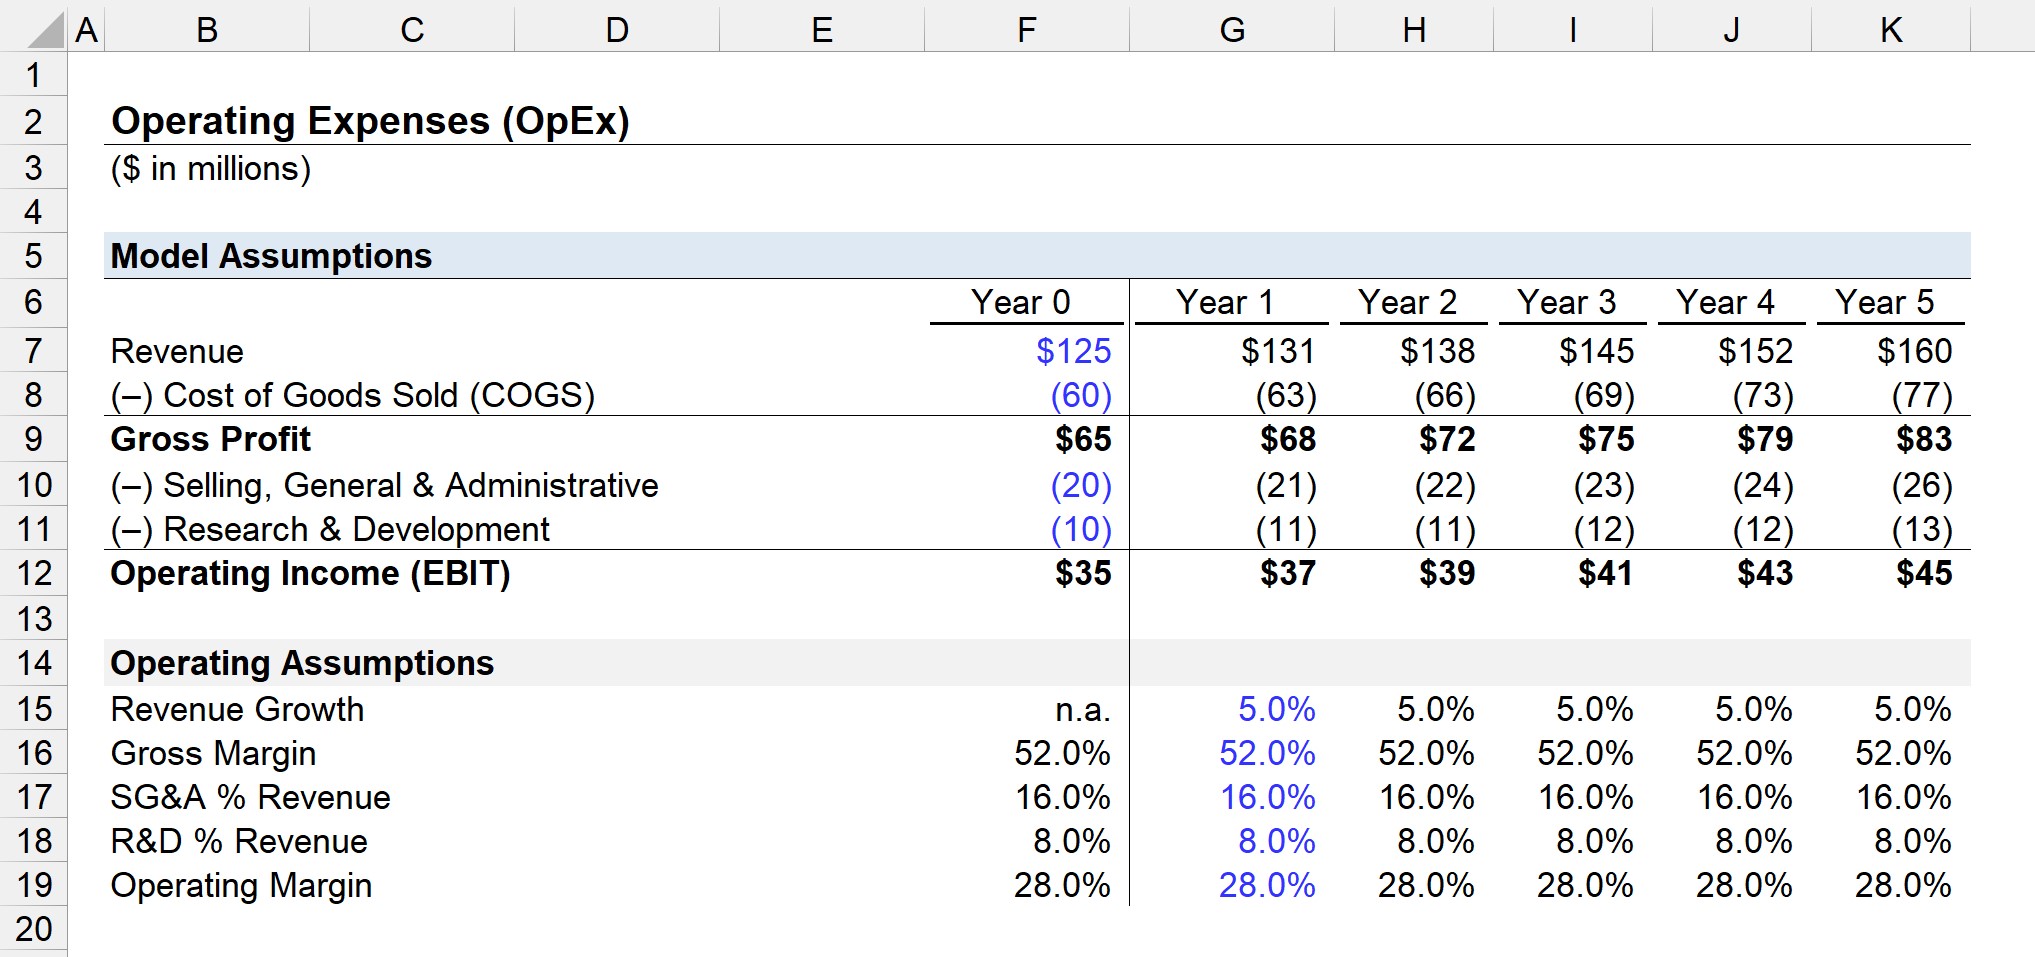Click the Revenue Growth row label
2035x957 pixels.
[237, 709]
